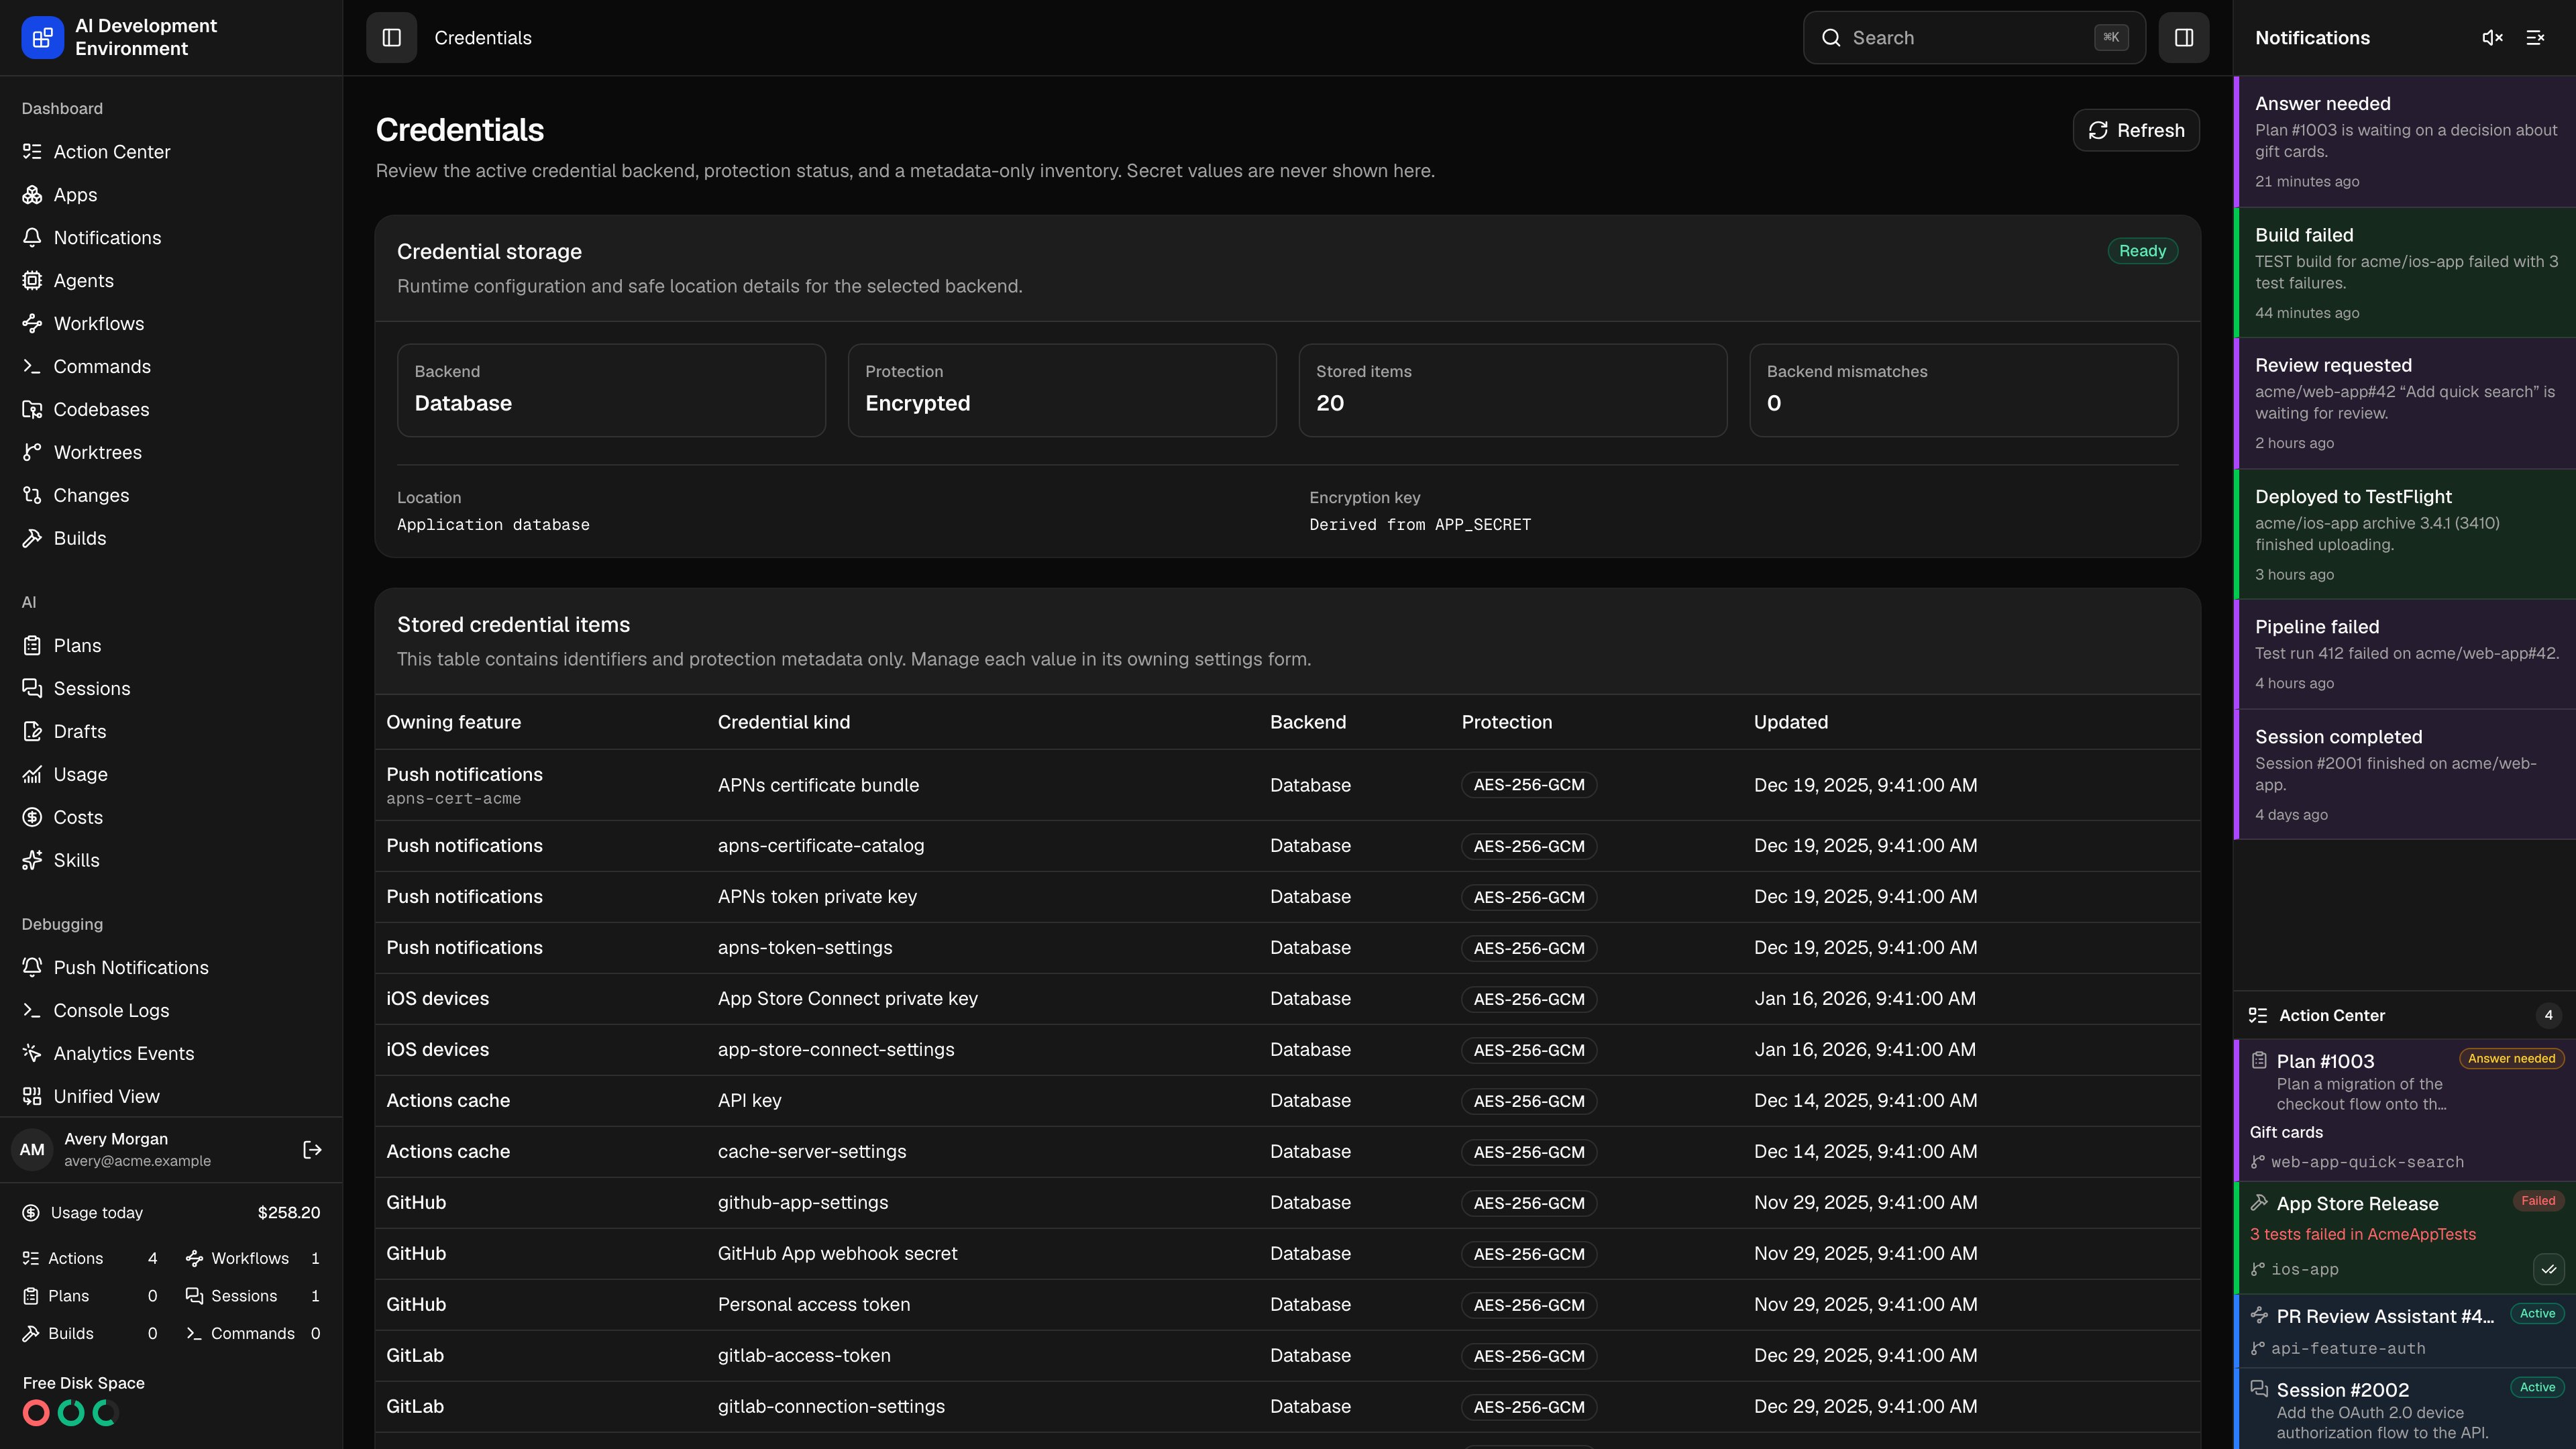Click the web-app-quick-search branch label
2576x1449 pixels.
[2367, 1162]
